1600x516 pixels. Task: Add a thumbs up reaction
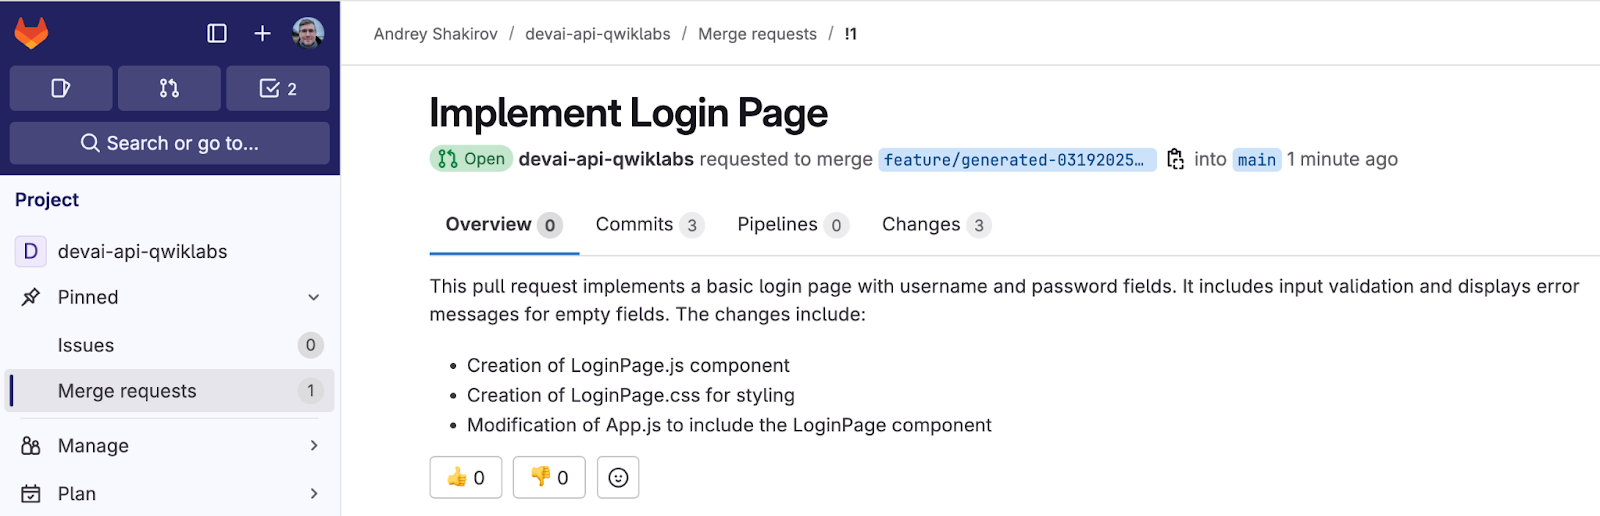point(466,477)
